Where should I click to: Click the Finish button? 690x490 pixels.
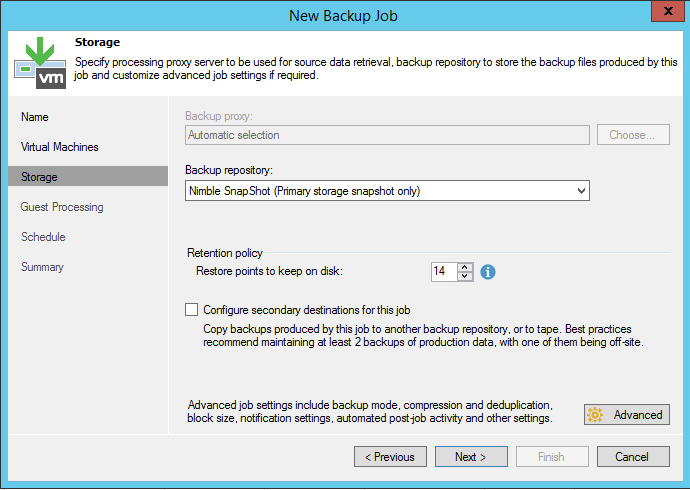(552, 457)
